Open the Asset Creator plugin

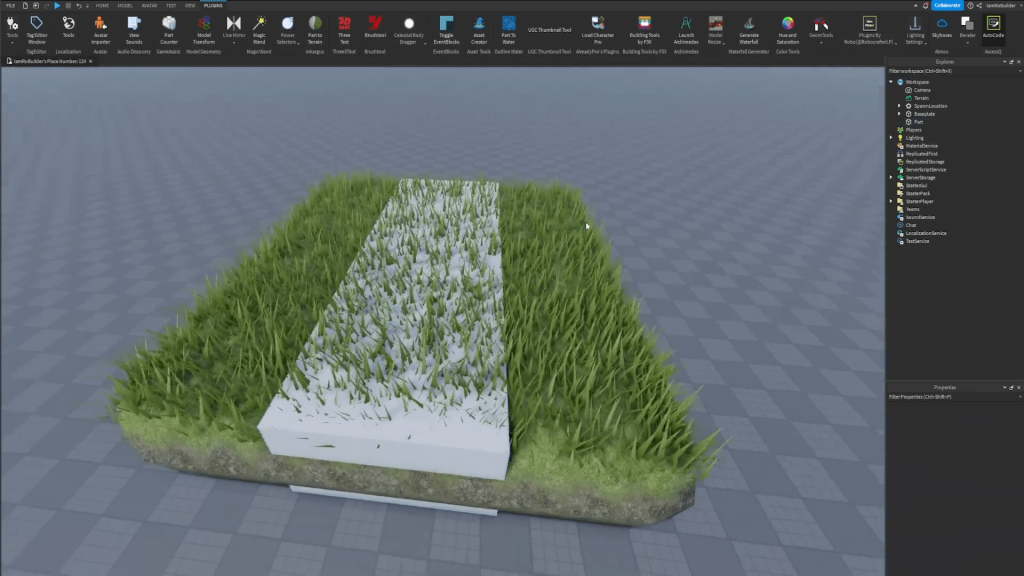(479, 30)
